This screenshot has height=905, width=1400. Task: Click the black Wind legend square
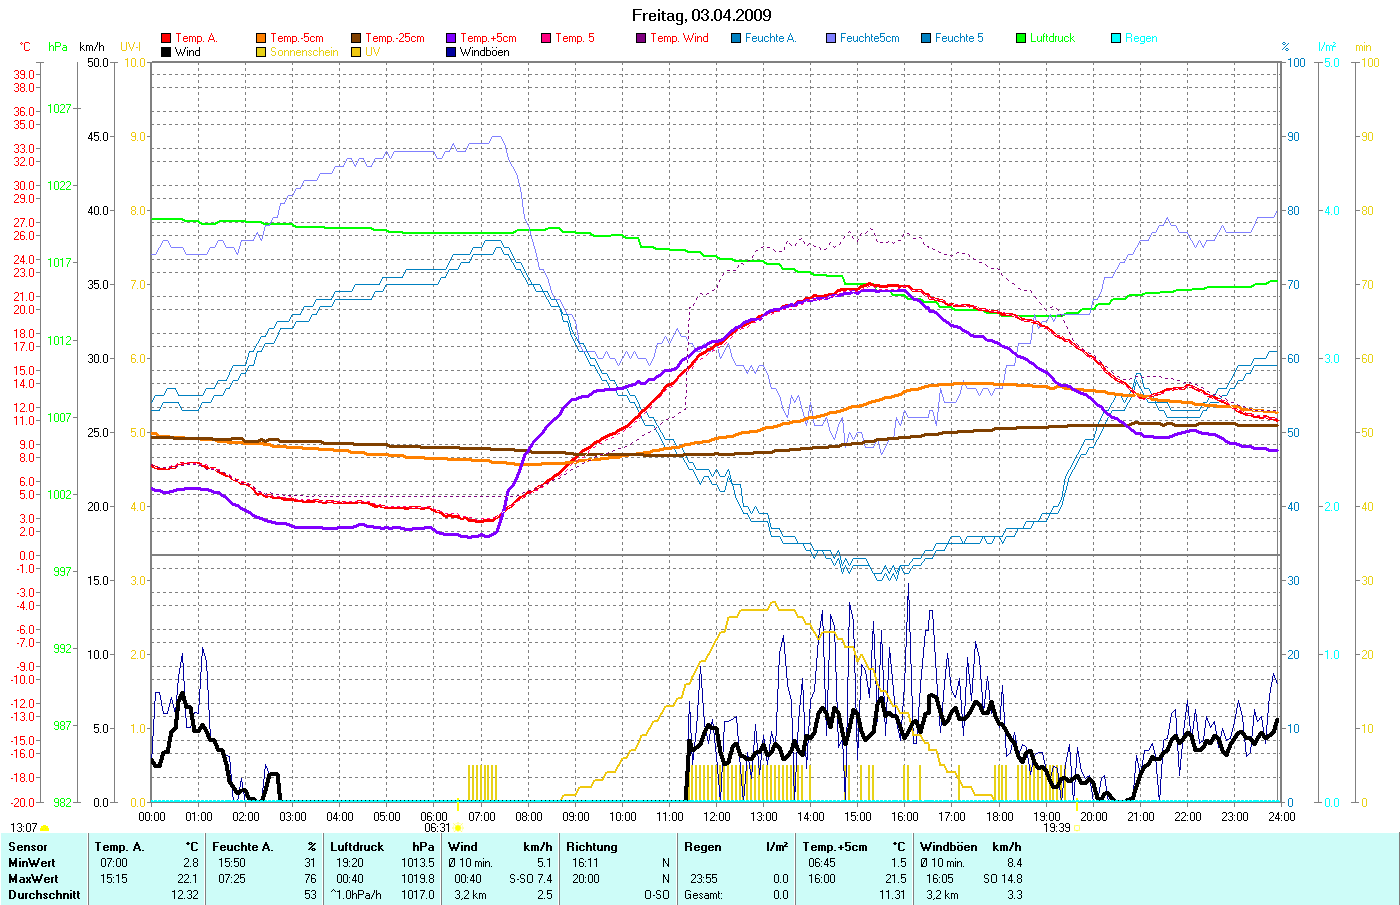point(166,52)
